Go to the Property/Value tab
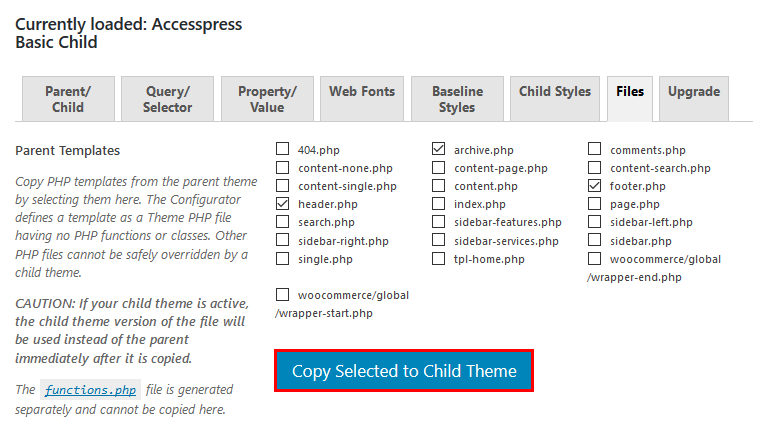Viewport: 771px width, 433px height. click(x=267, y=99)
